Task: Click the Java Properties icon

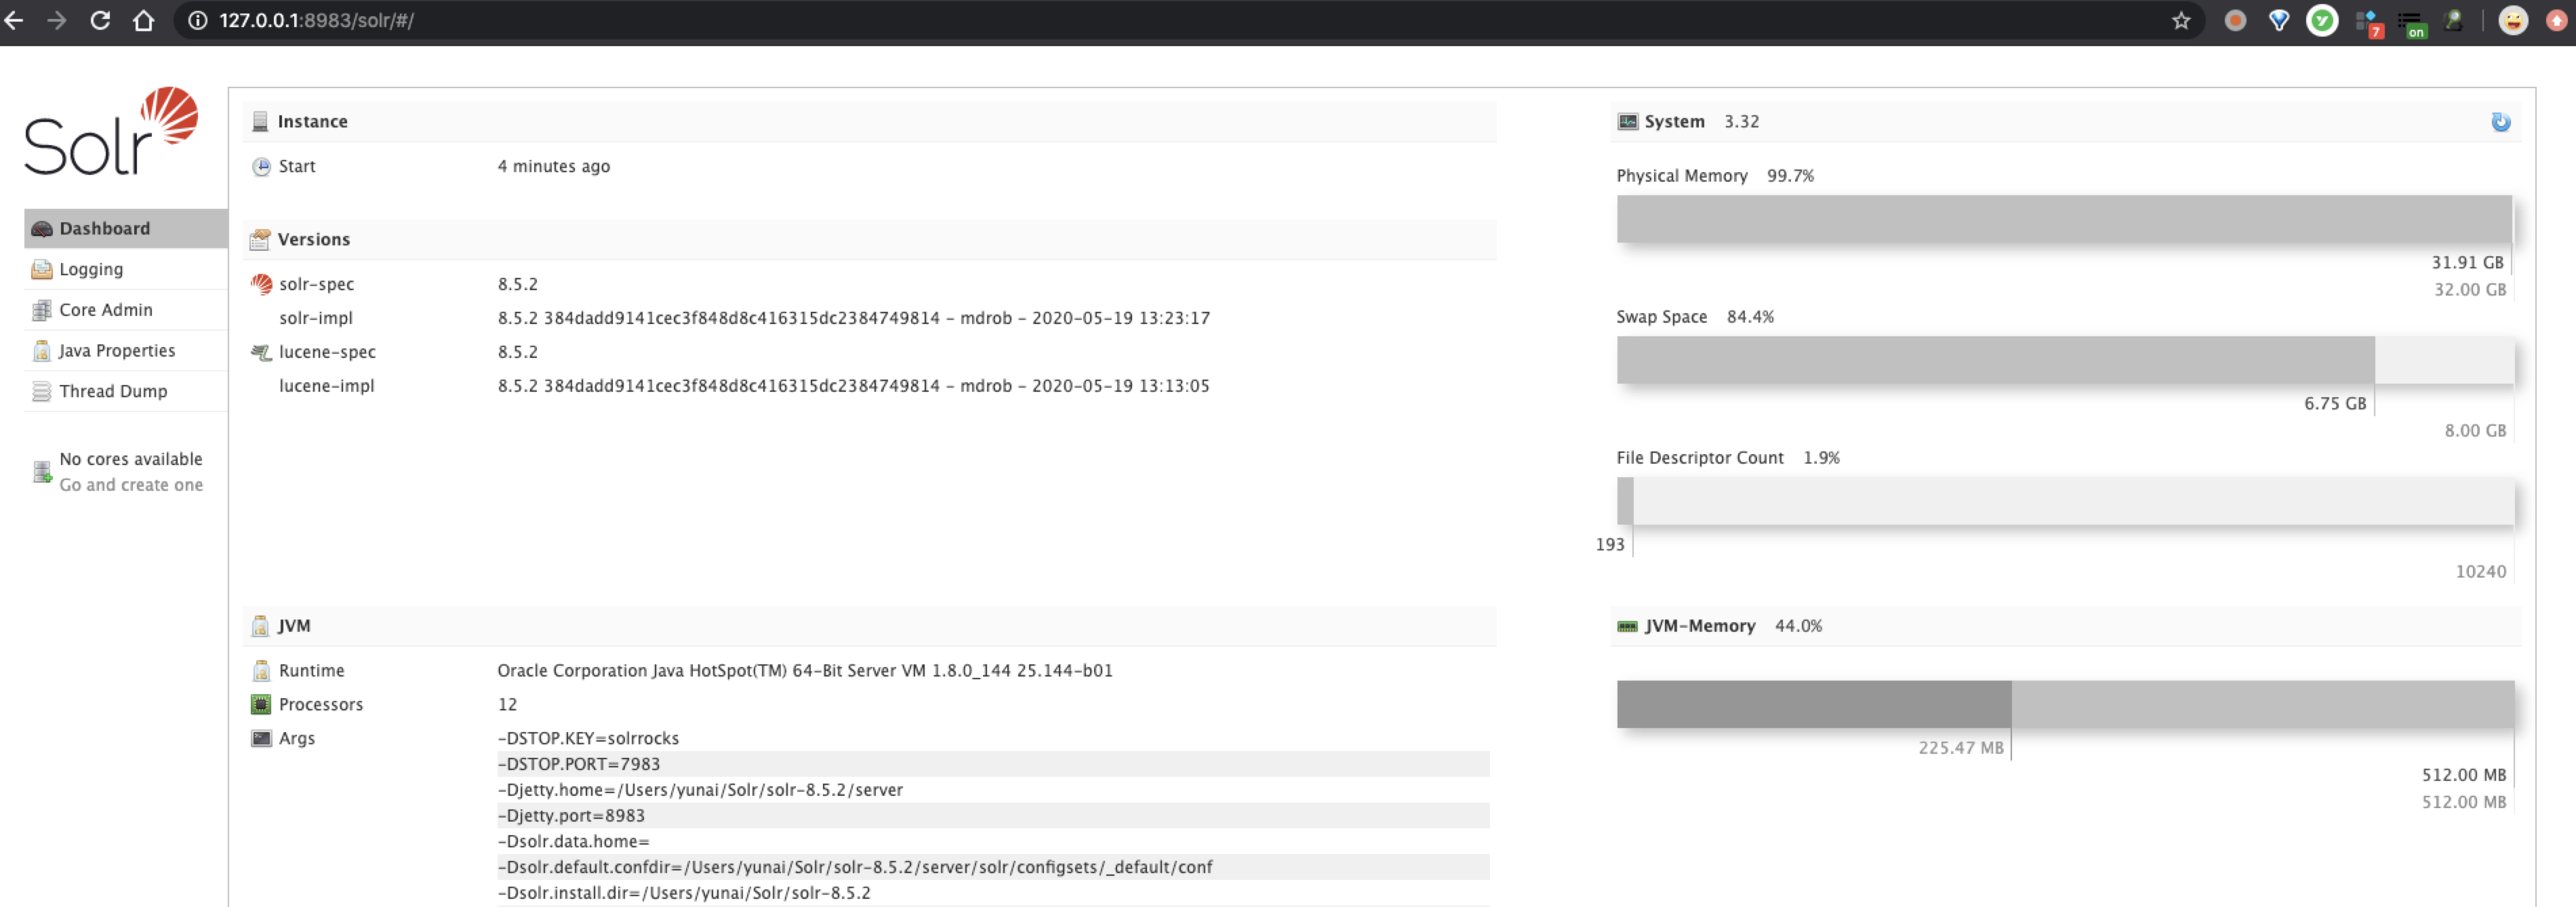Action: tap(41, 351)
